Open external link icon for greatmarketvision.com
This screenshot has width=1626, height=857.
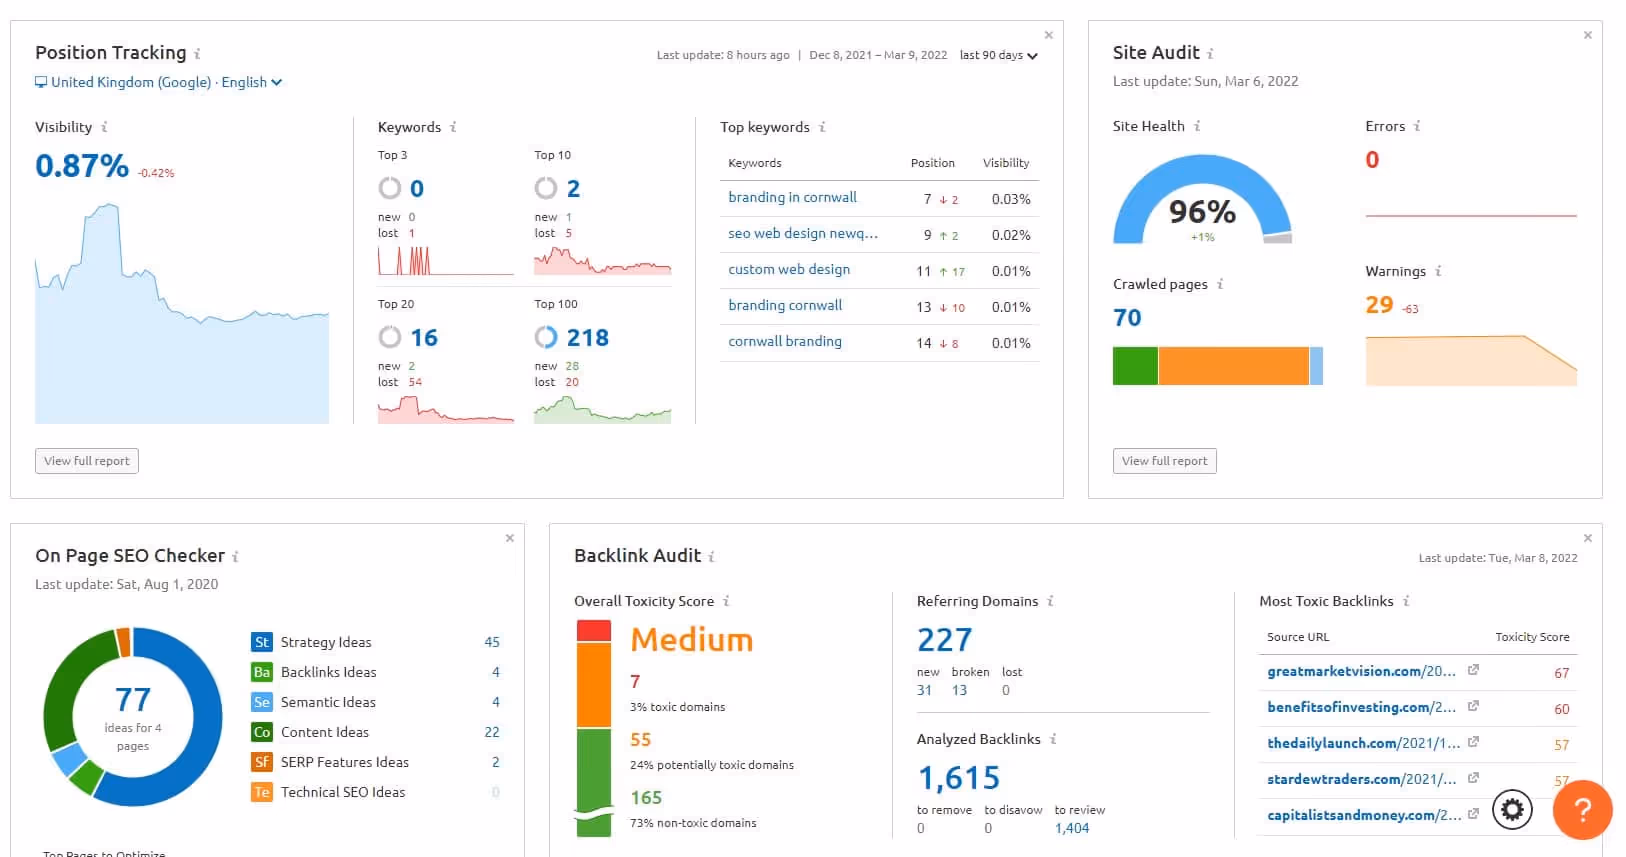(1473, 670)
